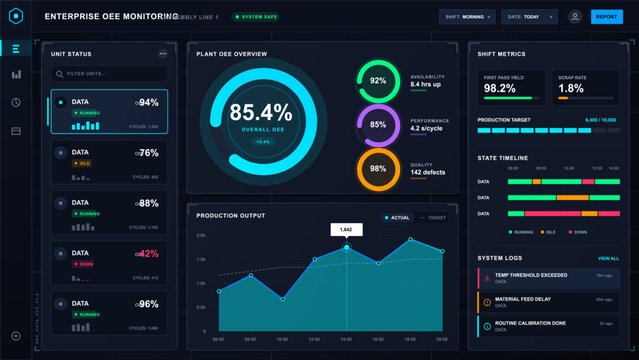Toggle Down in State Timeline legend
Viewport: 639px width, 360px height.
coord(578,232)
